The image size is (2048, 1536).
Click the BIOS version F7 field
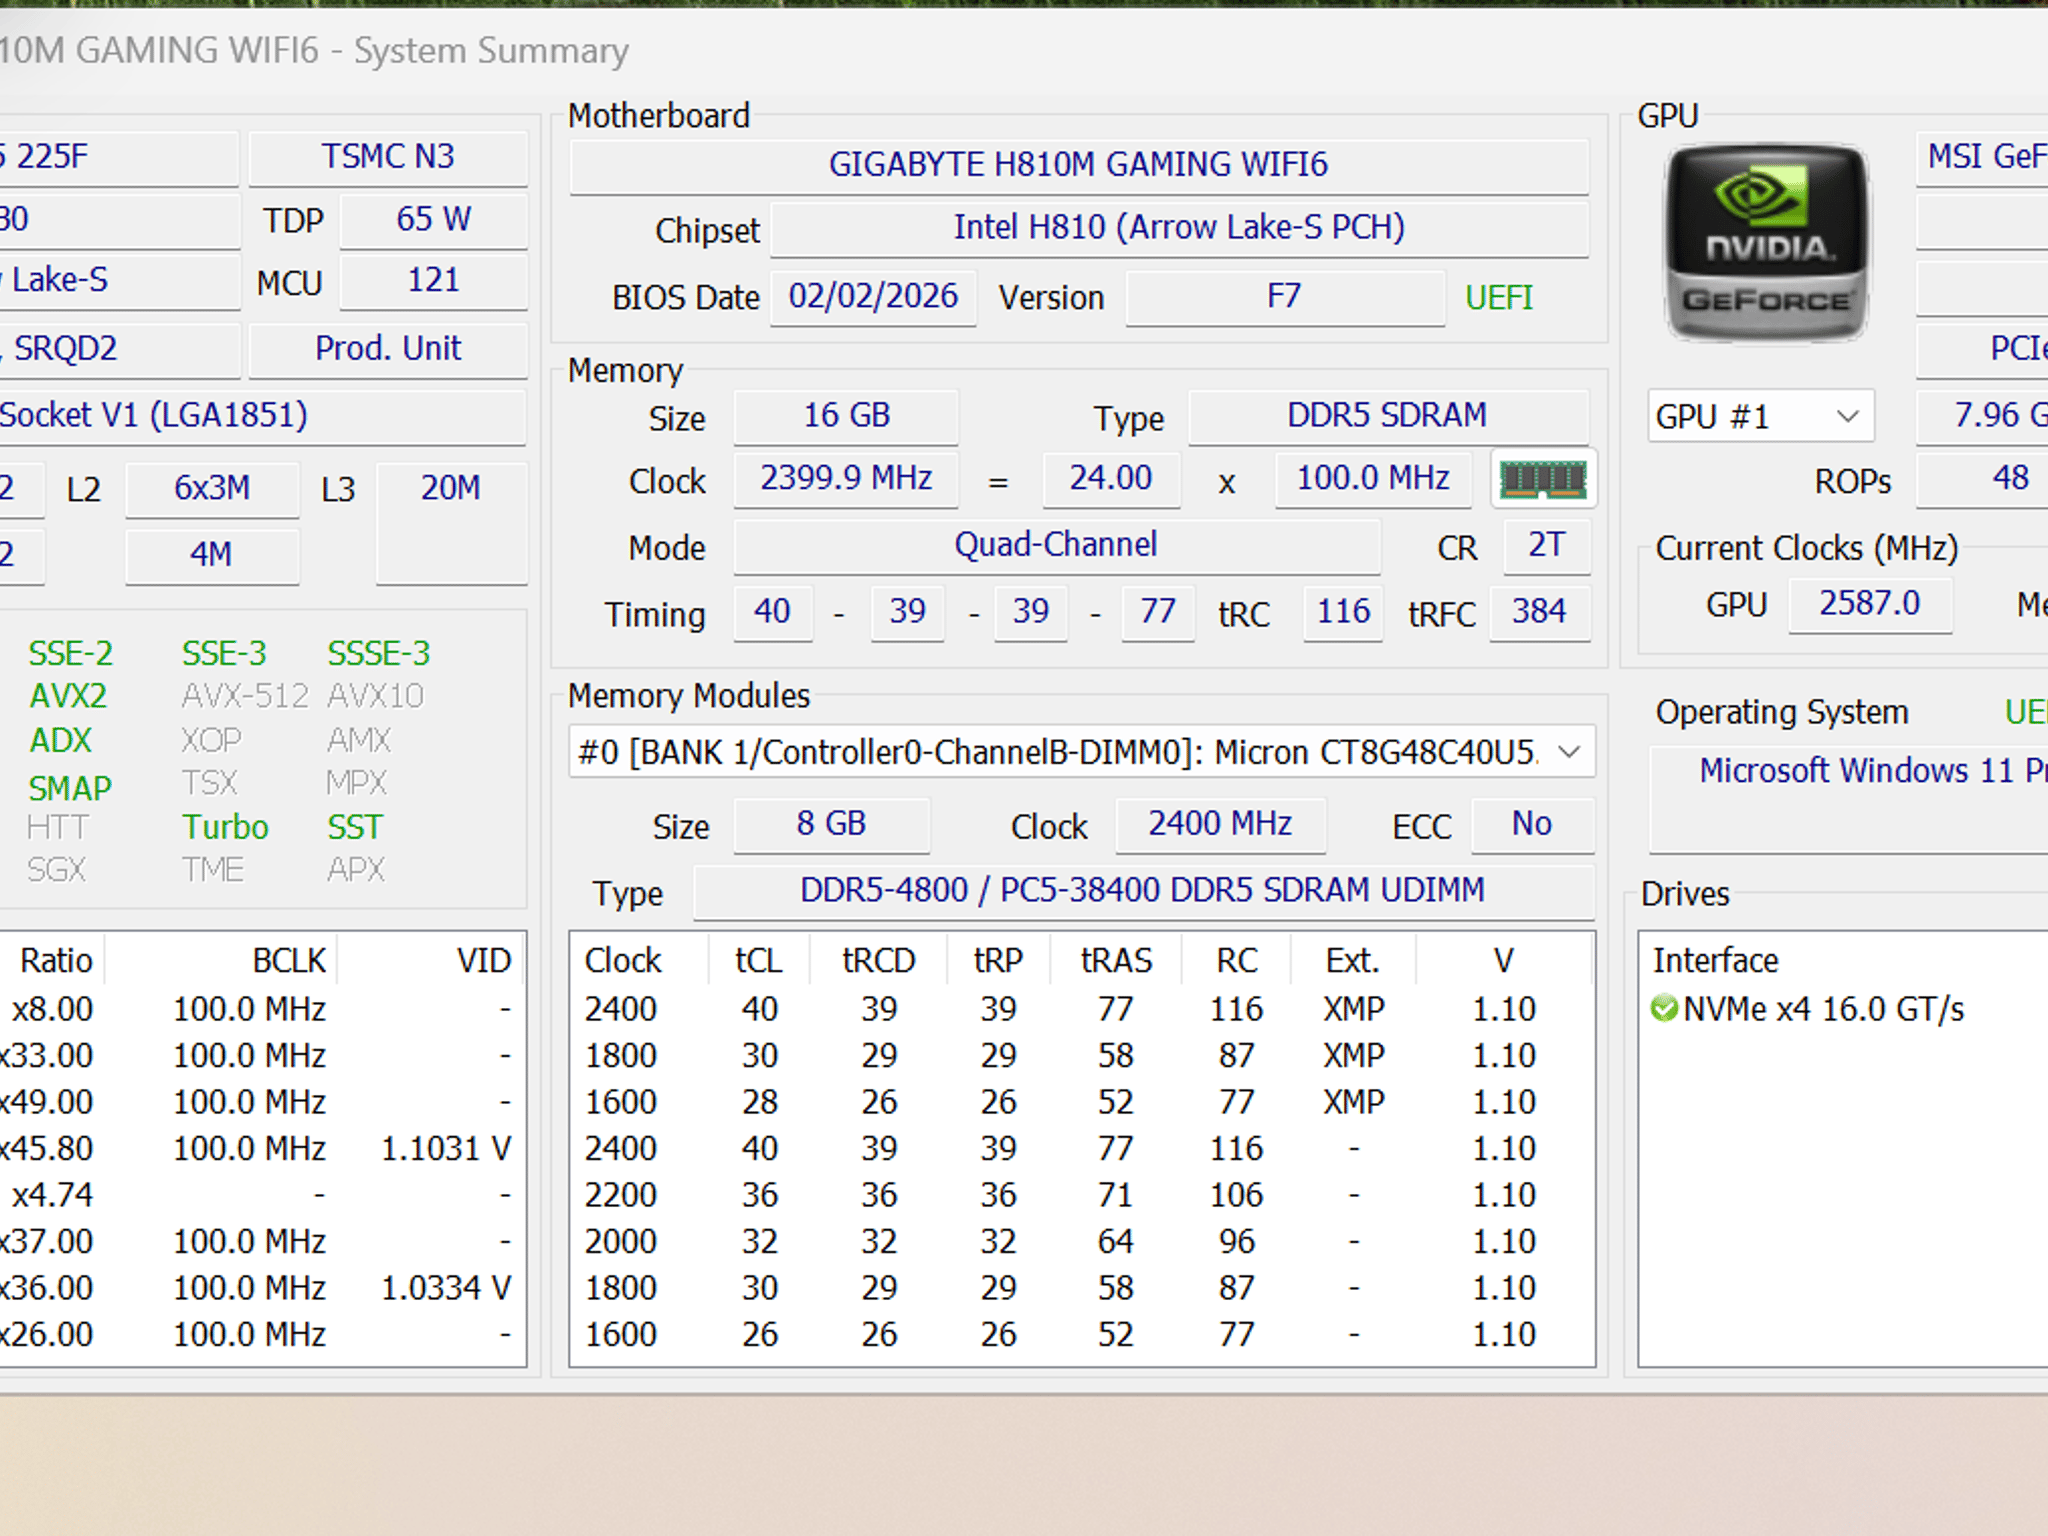coord(1285,297)
